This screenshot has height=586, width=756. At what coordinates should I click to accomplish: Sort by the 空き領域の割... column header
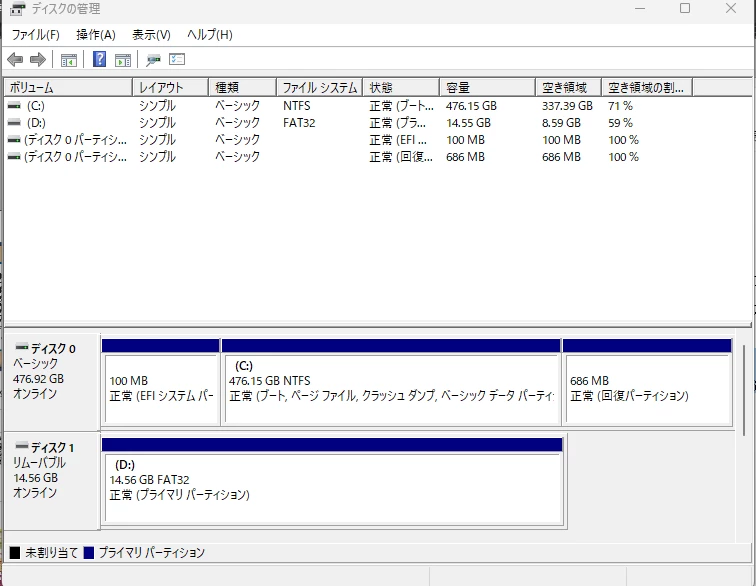tap(647, 87)
